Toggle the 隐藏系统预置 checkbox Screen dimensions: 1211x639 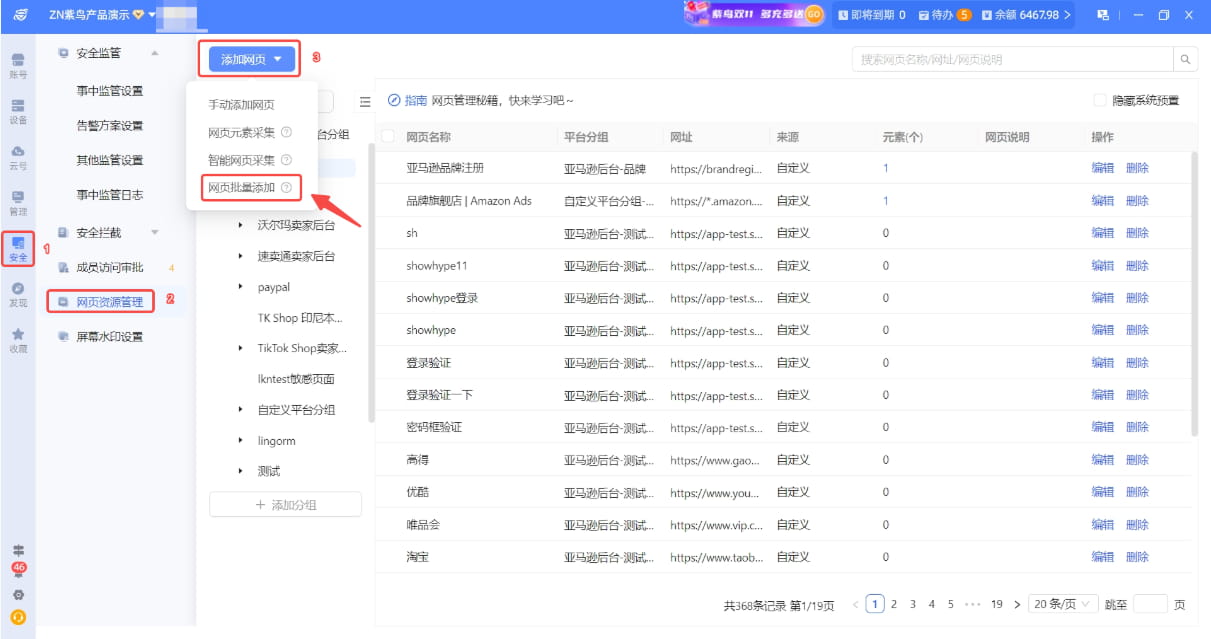click(1100, 100)
